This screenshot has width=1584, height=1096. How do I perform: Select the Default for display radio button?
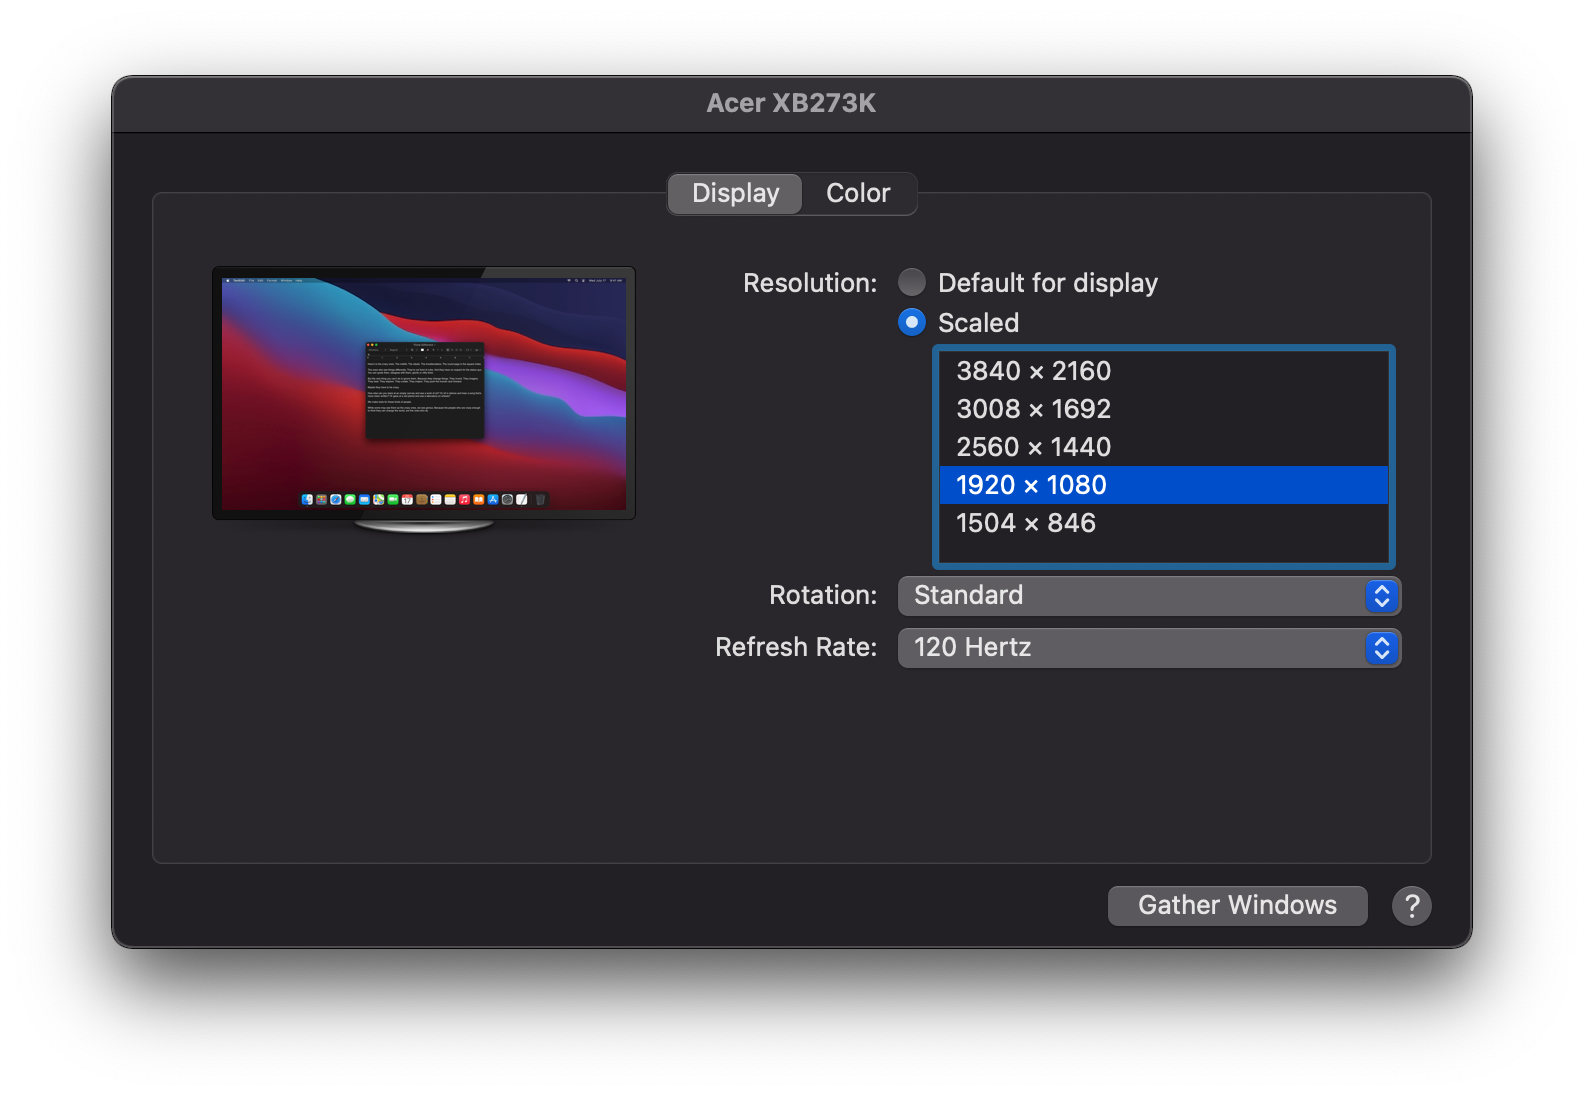pos(911,283)
